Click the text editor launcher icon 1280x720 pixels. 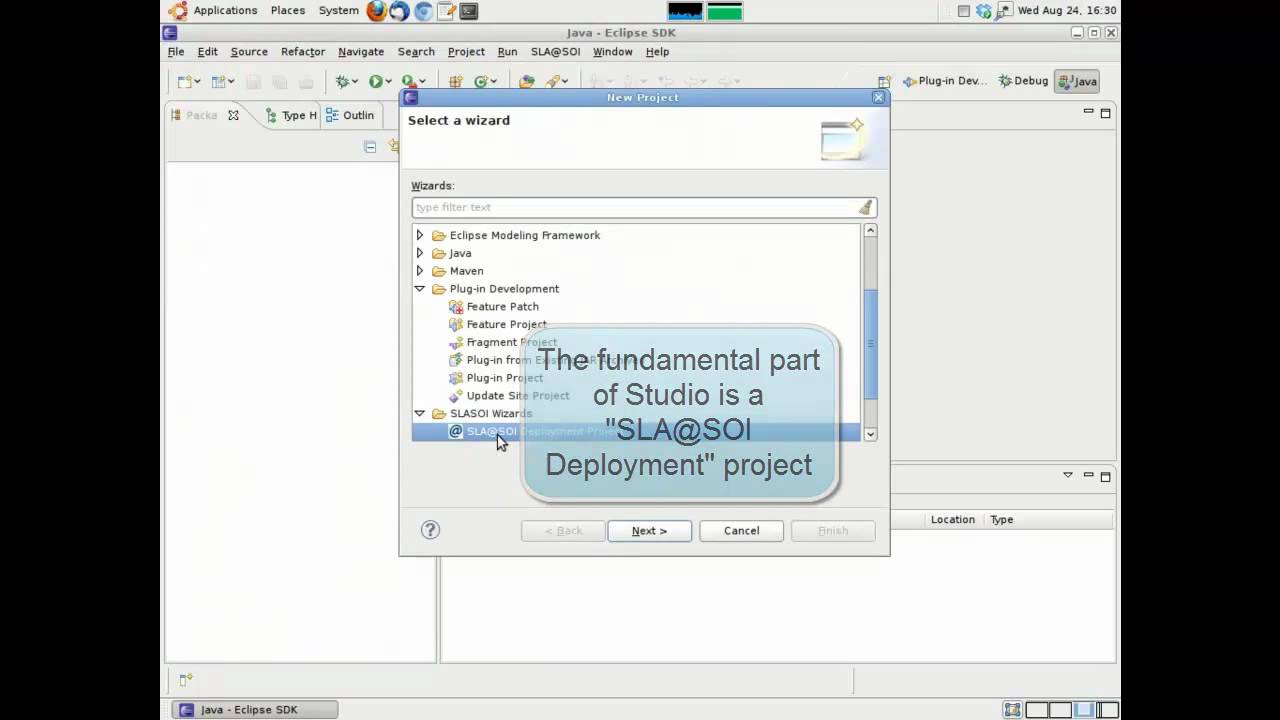446,11
